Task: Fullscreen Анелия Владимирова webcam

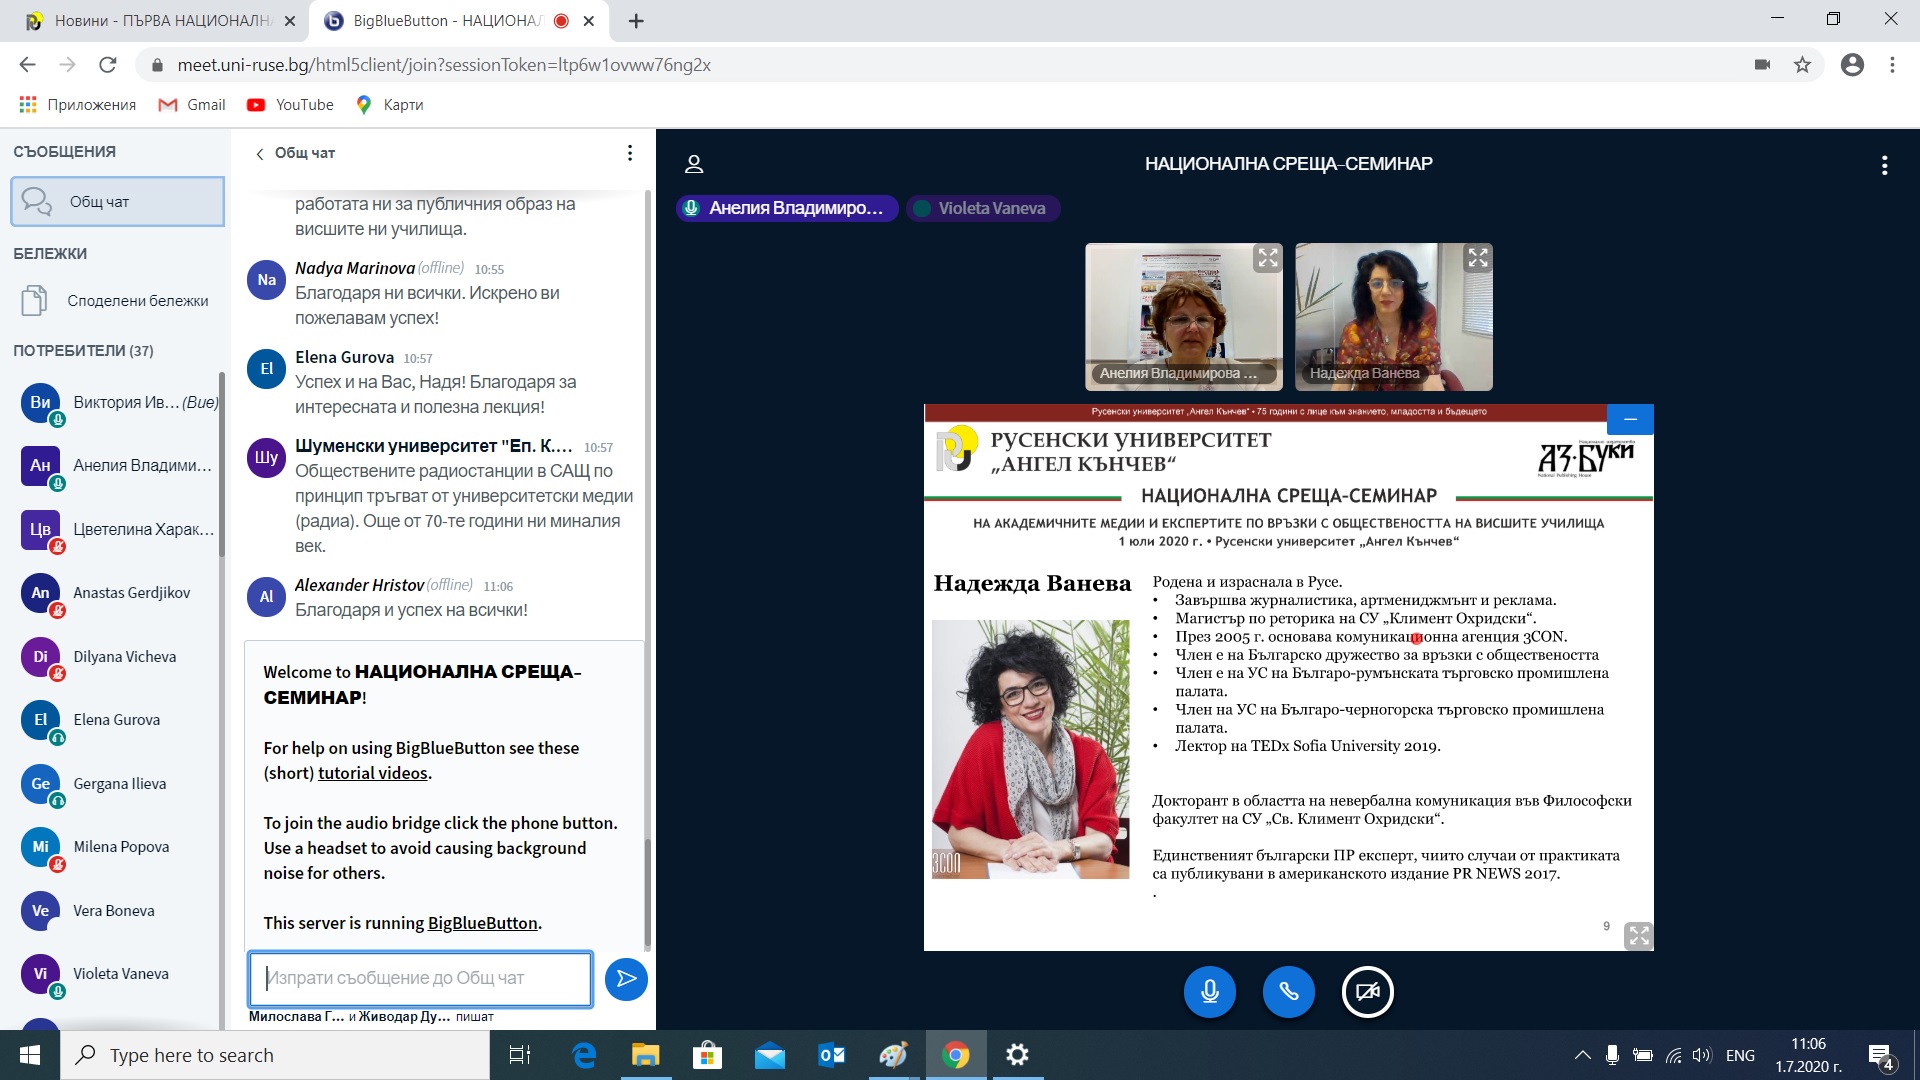Action: point(1267,259)
